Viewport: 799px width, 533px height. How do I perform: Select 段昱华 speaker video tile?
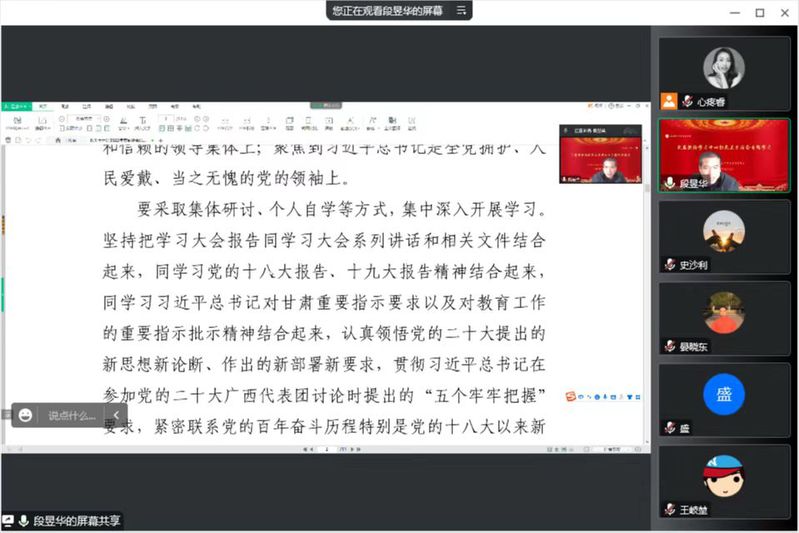(x=723, y=155)
